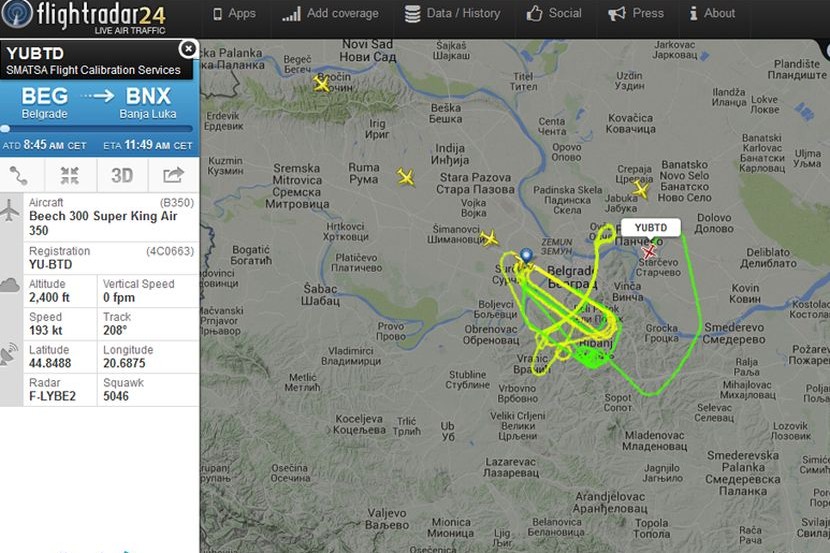The height and width of the screenshot is (553, 830).
Task: Click the blue Belgrade airport pin
Action: (x=526, y=257)
